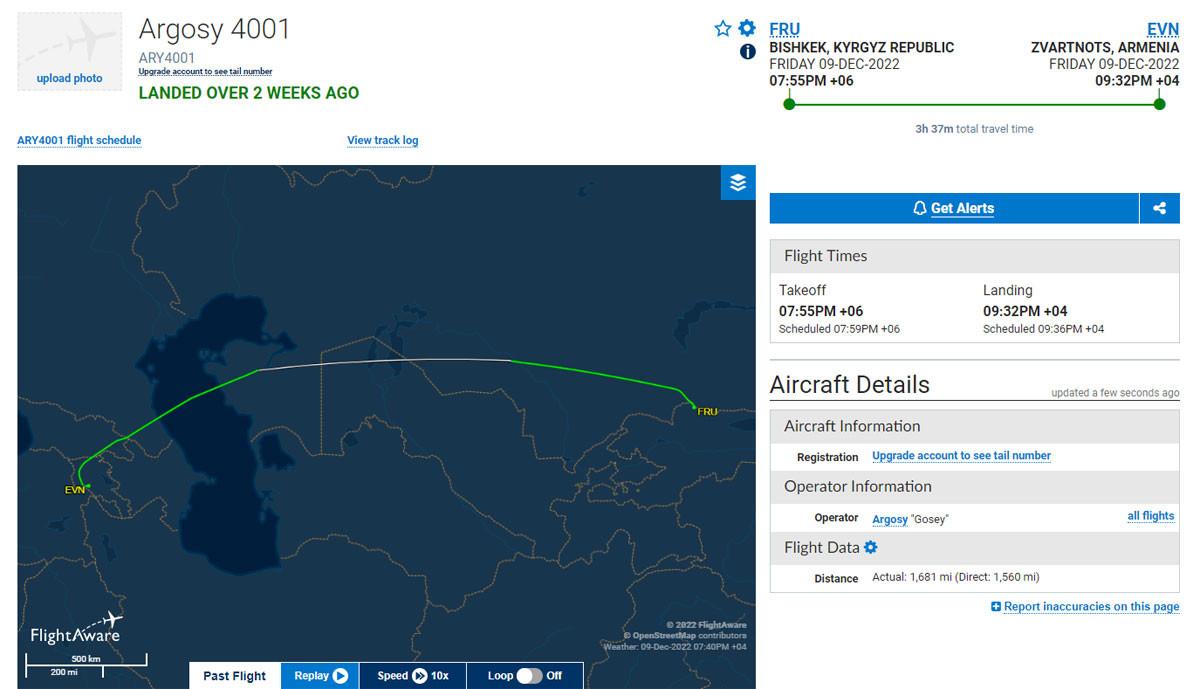Change replay Speed 10x

(413, 676)
